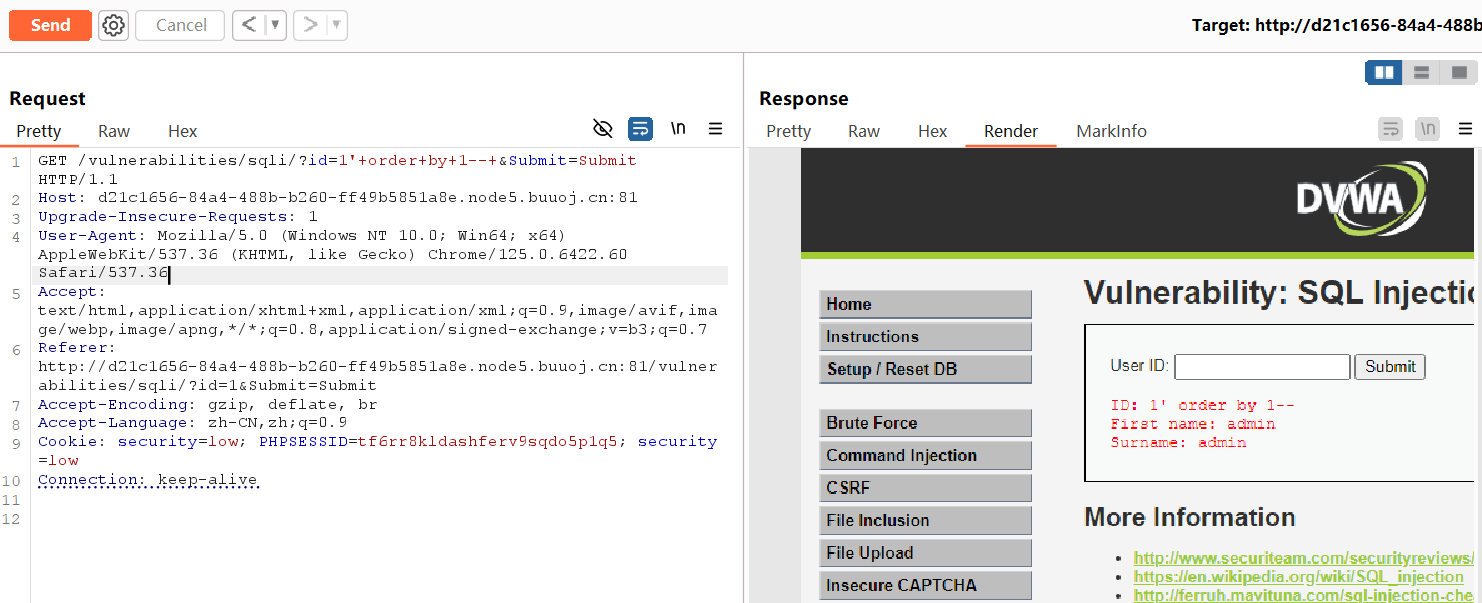Open Insecure CAPTCHA vulnerability page
Image resolution: width=1482 pixels, height=603 pixels.
tap(925, 585)
